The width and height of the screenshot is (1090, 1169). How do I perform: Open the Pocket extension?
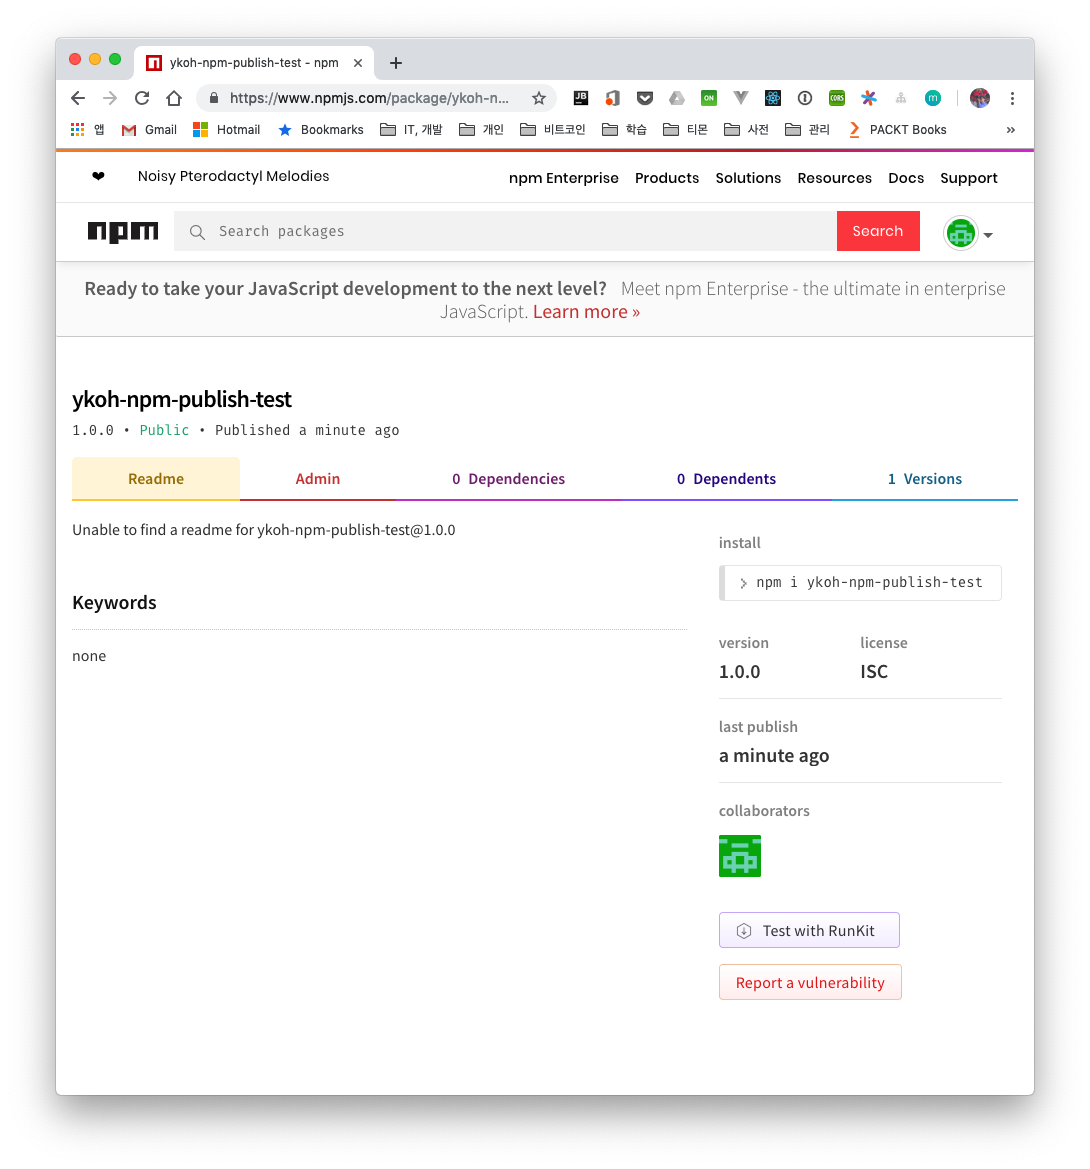pos(645,98)
